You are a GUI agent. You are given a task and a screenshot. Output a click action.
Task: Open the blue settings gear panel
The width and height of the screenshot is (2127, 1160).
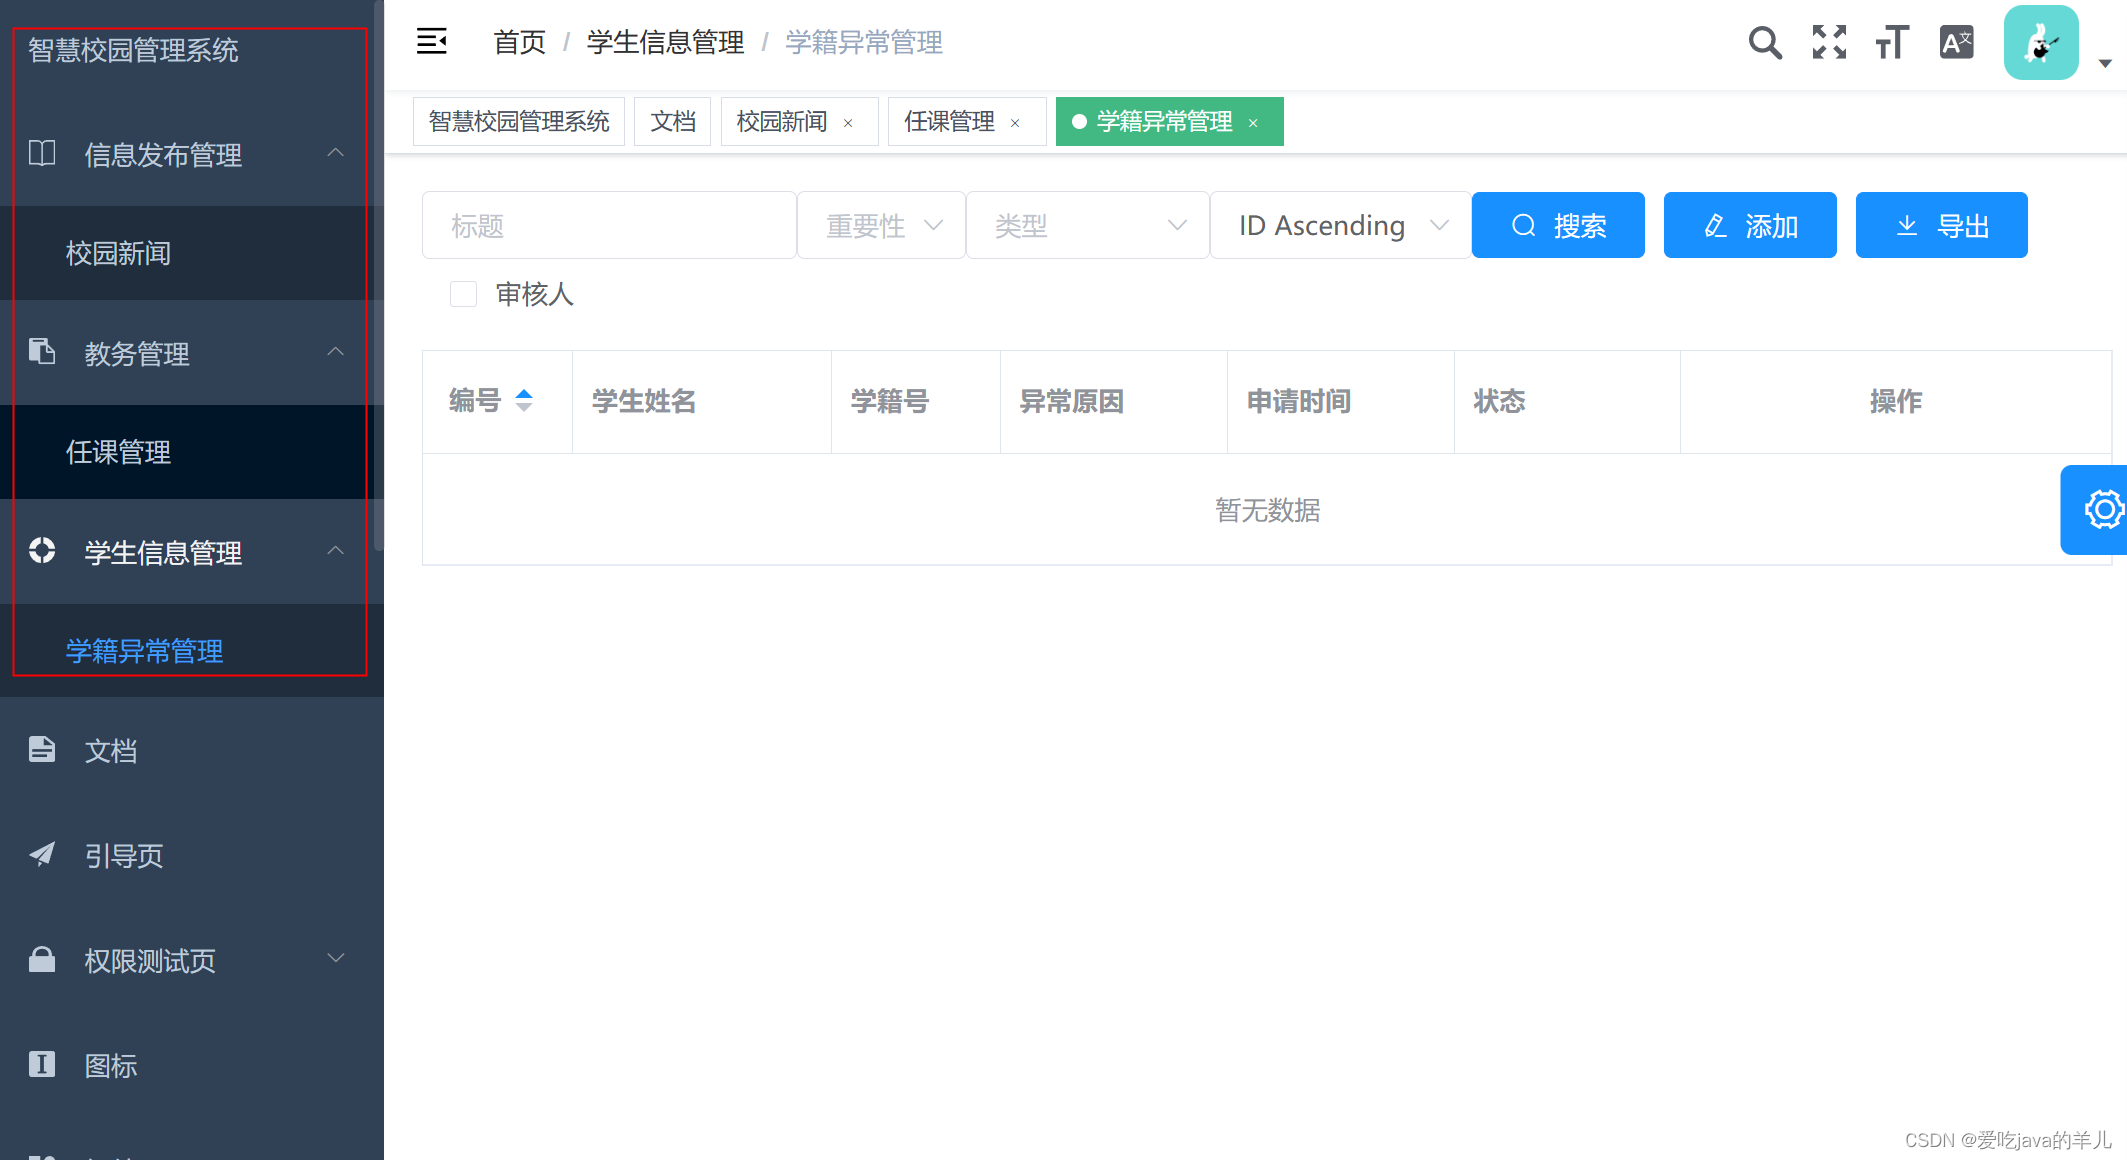pos(2102,510)
